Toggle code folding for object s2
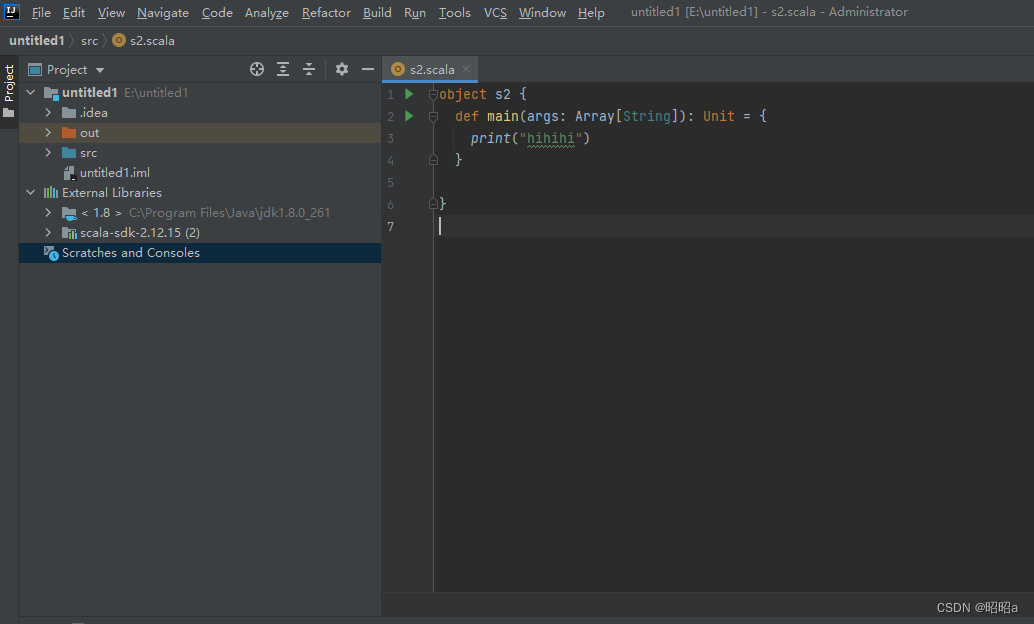Image resolution: width=1034 pixels, height=624 pixels. coord(433,94)
